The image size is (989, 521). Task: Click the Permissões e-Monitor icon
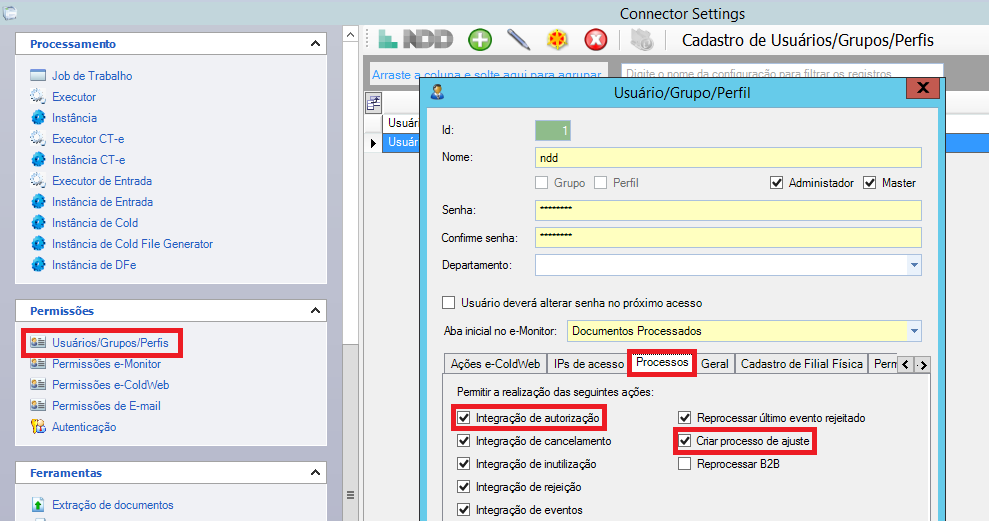click(38, 363)
